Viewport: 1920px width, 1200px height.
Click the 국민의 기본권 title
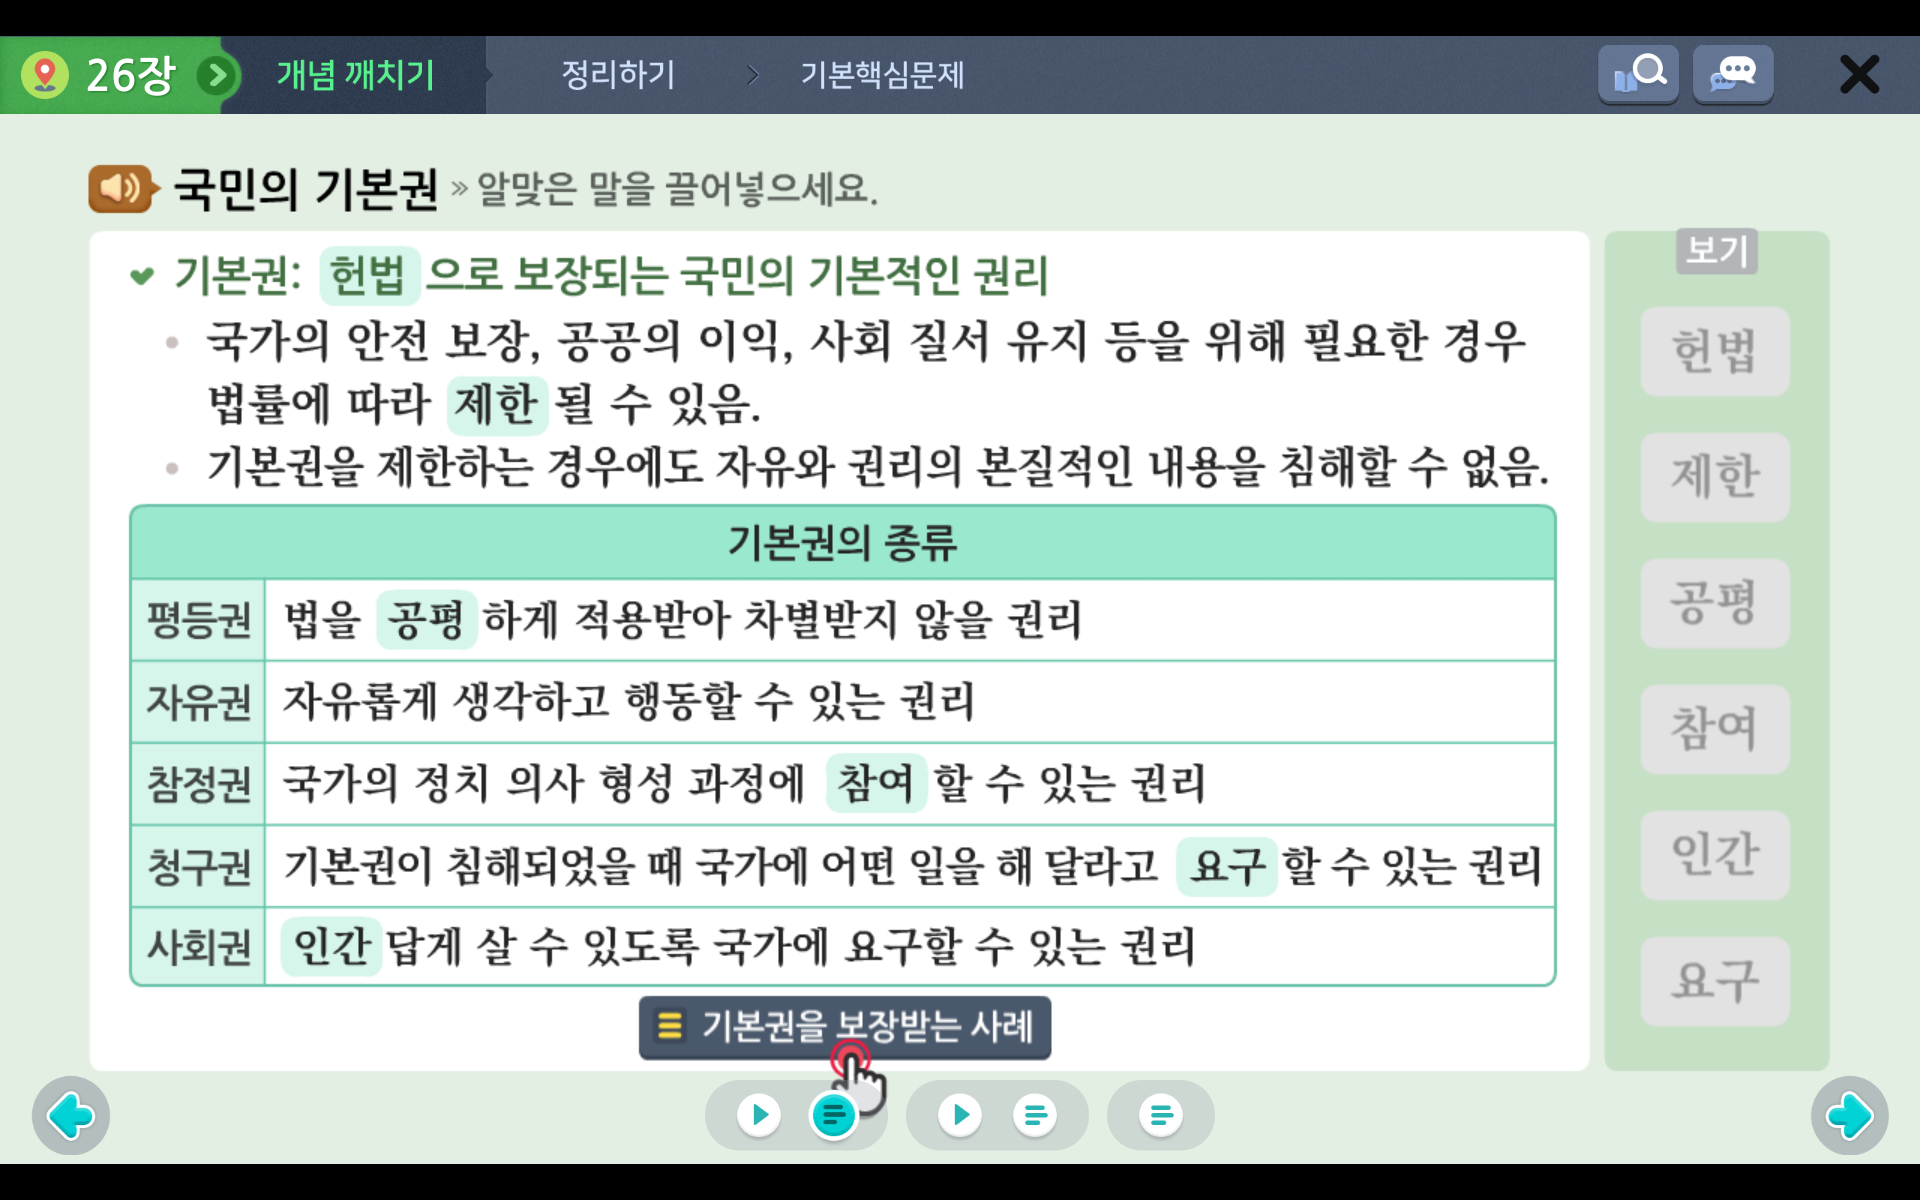tap(306, 188)
